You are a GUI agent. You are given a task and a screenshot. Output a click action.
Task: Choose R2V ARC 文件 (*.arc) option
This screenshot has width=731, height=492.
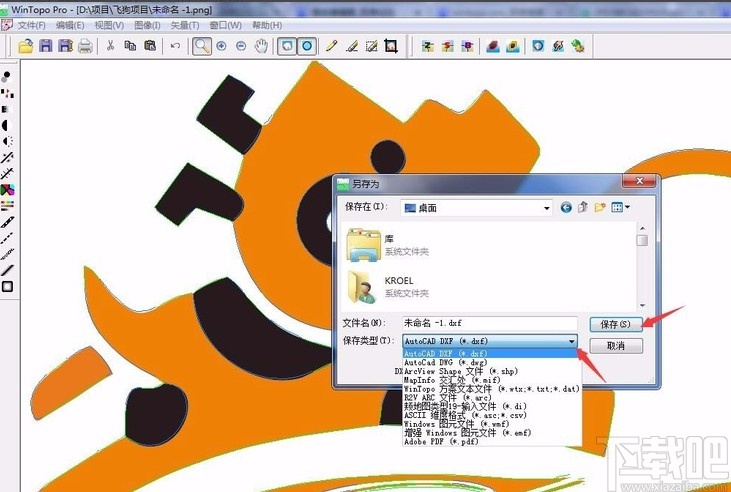(x=490, y=398)
